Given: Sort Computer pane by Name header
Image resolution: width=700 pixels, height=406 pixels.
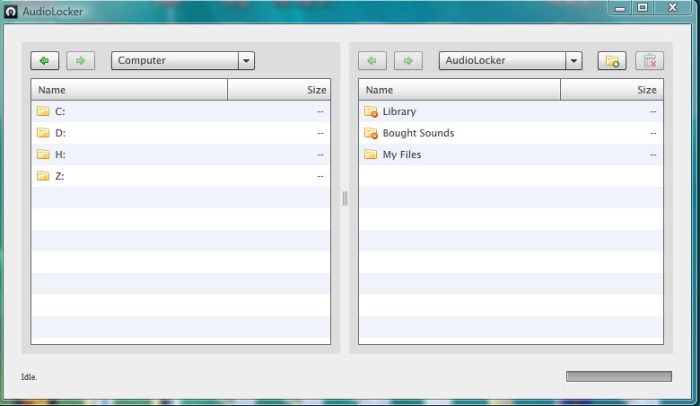Looking at the screenshot, I should pos(129,90).
